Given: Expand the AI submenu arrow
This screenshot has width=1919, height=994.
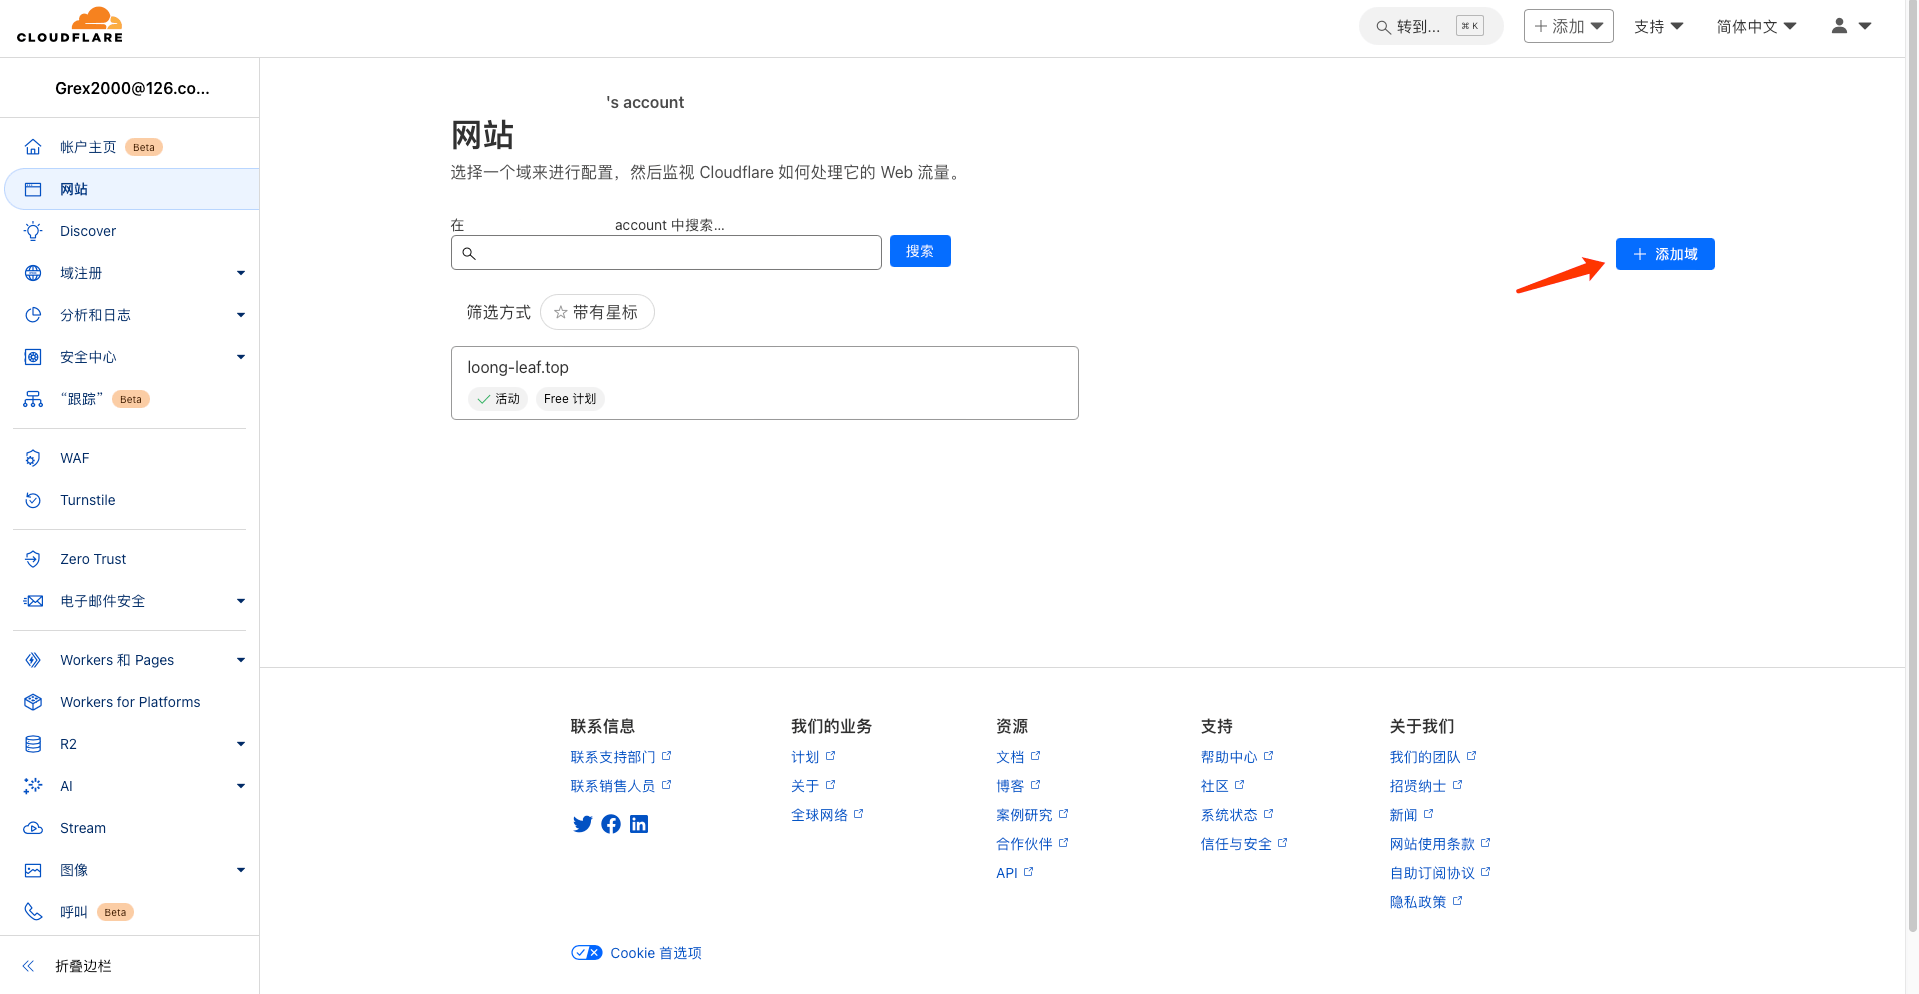Looking at the screenshot, I should (241, 786).
